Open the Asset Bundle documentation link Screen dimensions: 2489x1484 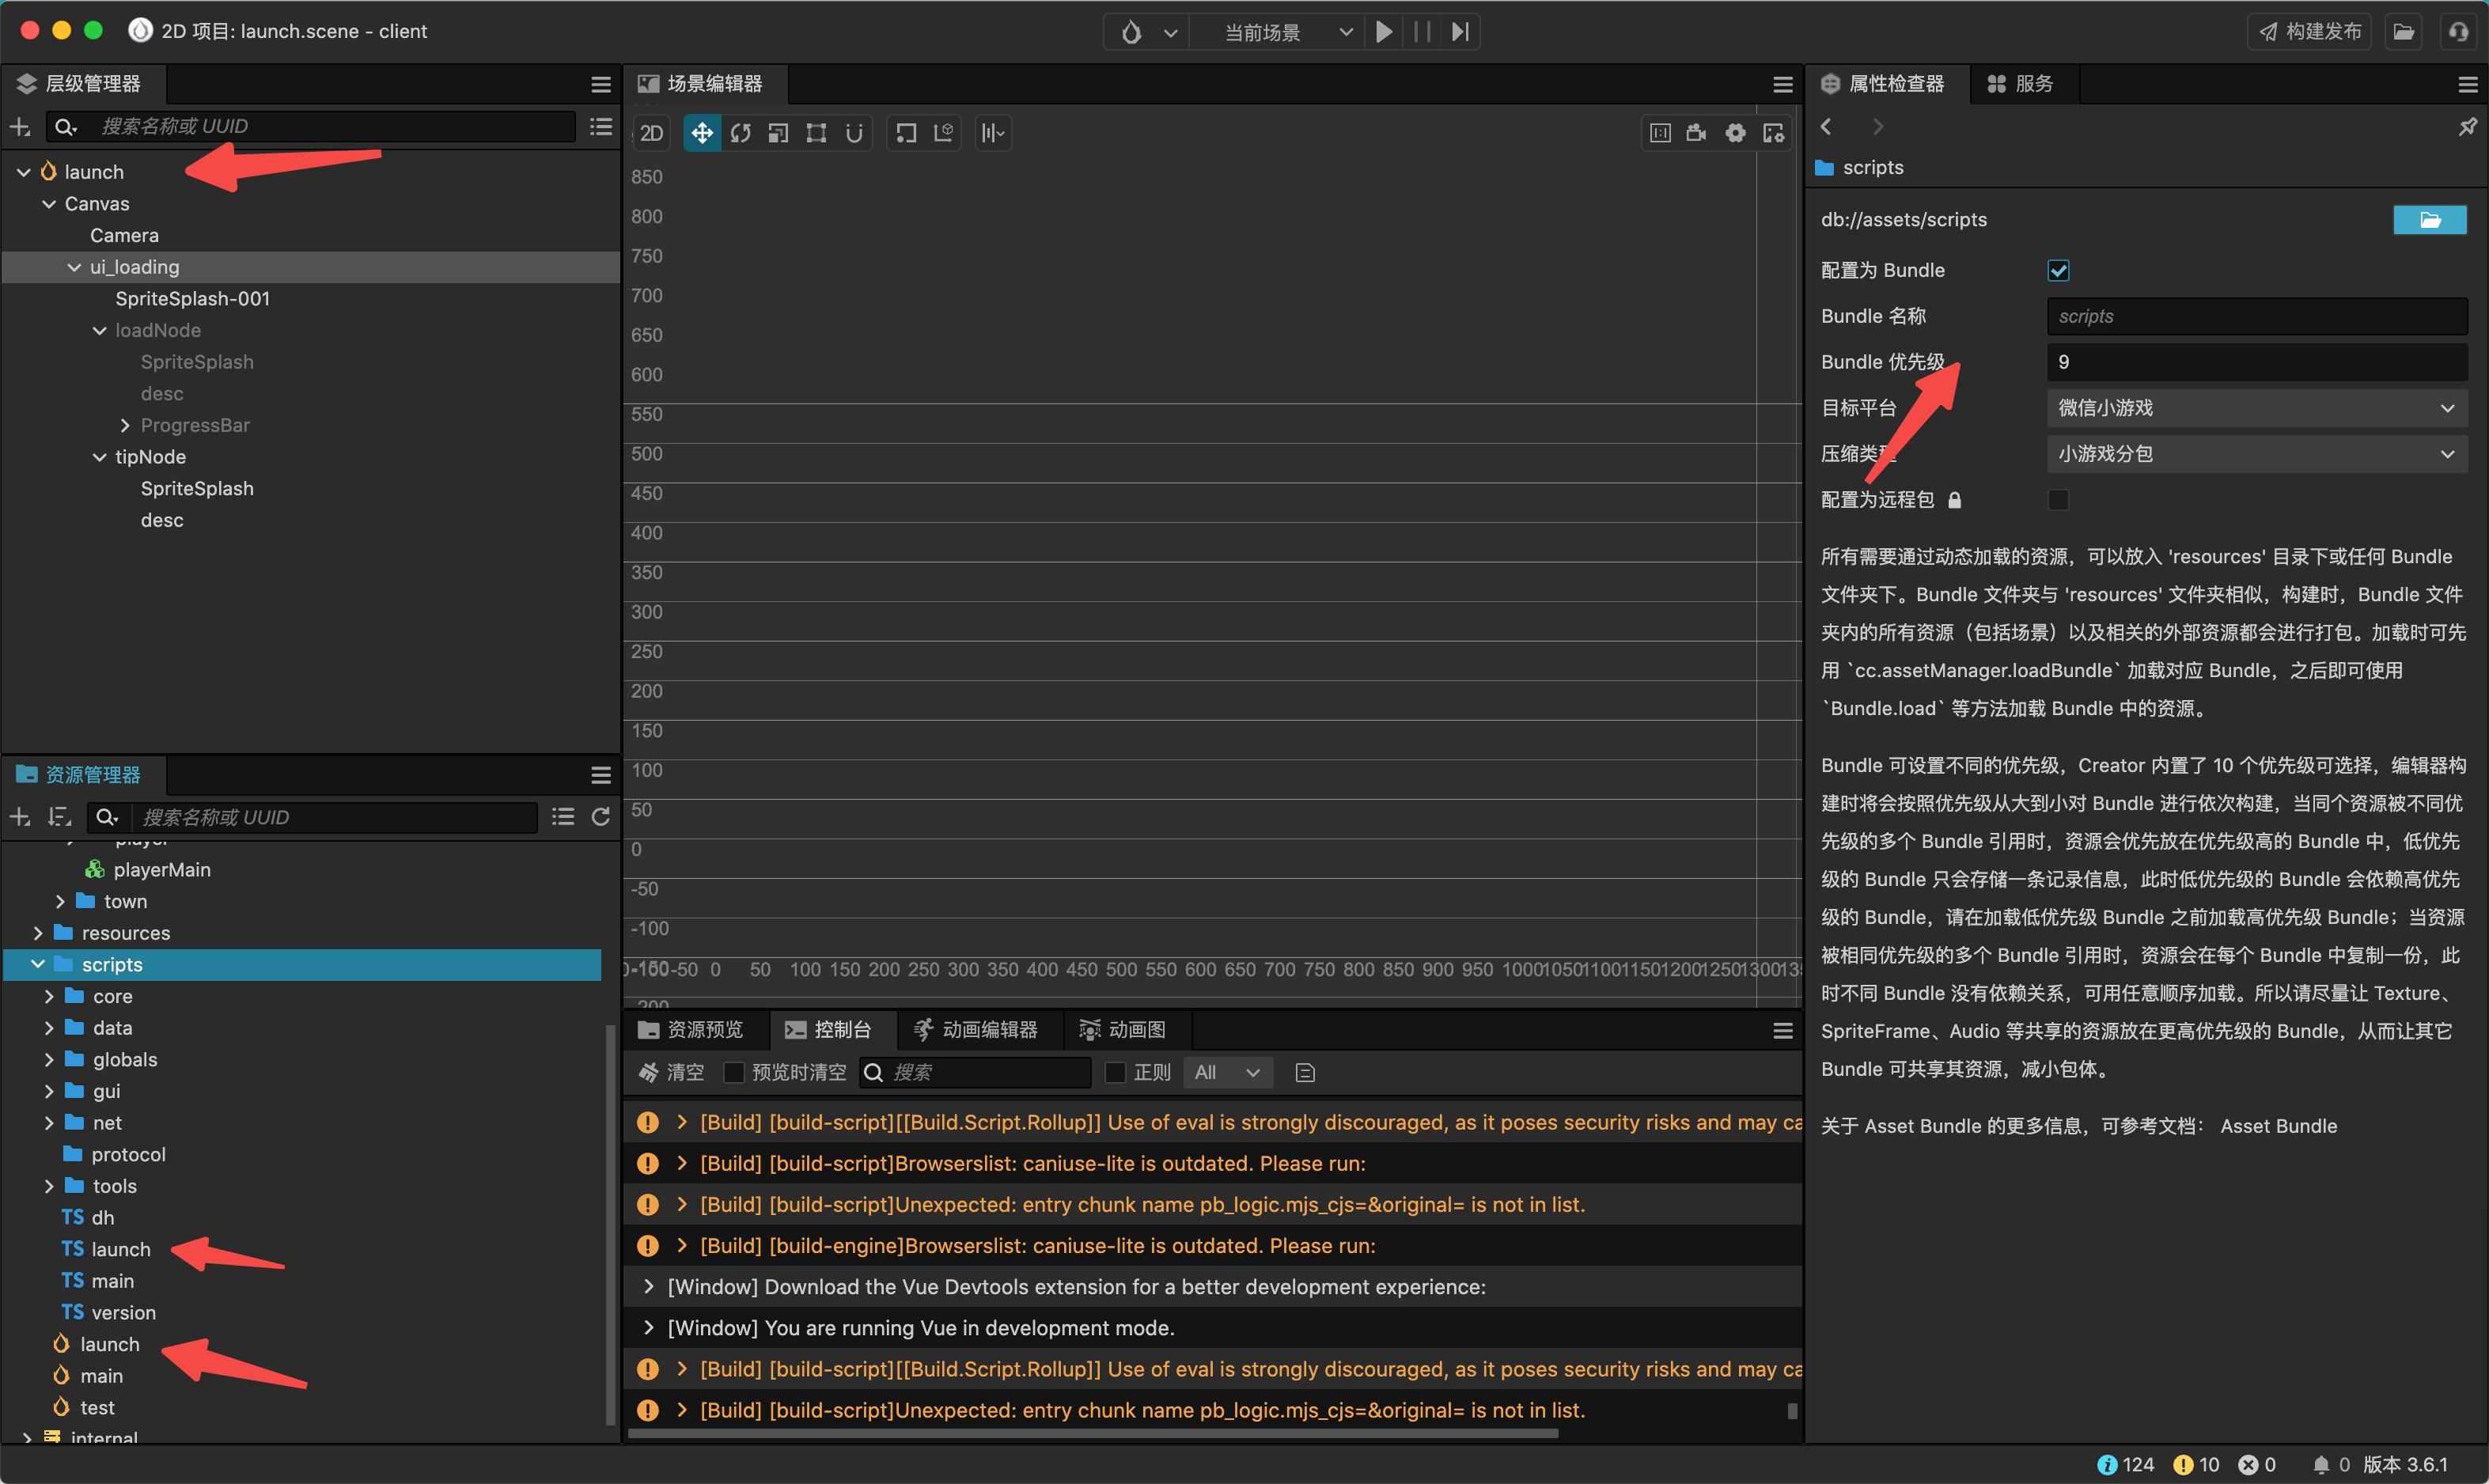(x=2278, y=1126)
